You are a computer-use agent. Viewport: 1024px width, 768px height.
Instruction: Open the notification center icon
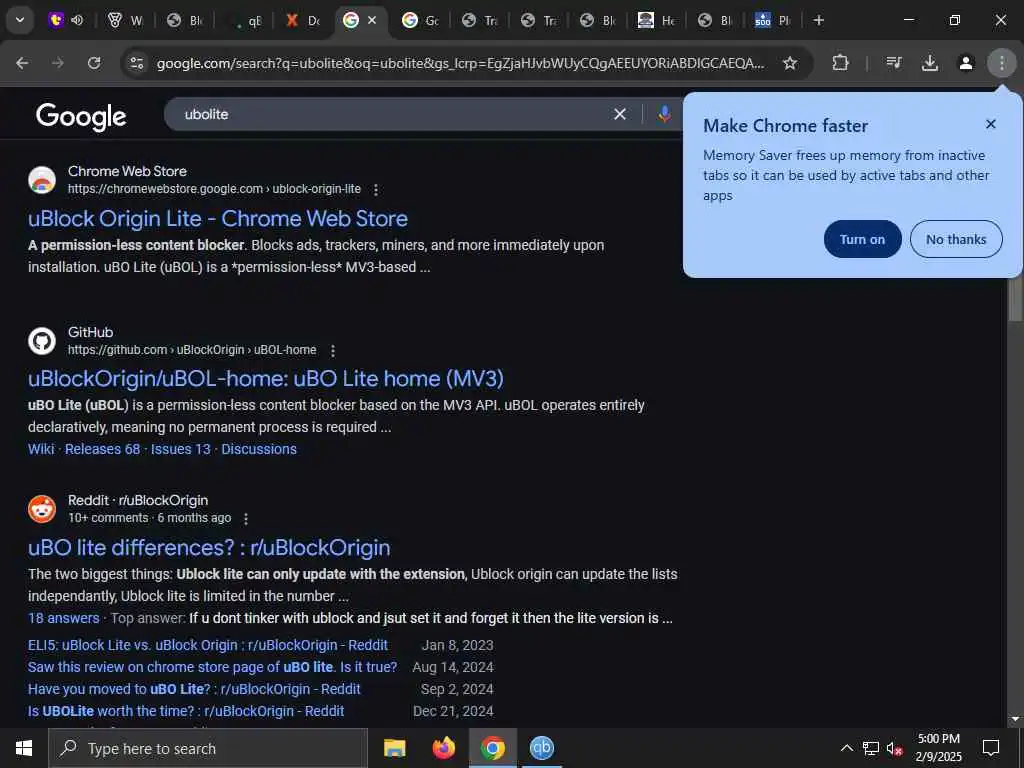coord(991,748)
